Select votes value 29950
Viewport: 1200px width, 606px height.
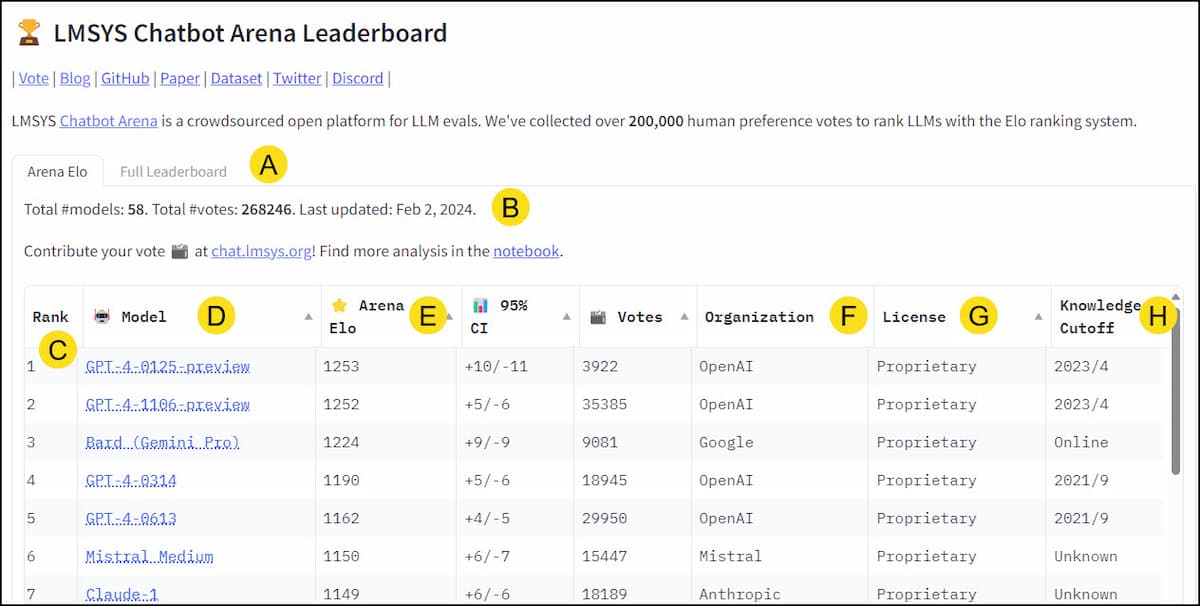[x=605, y=518]
